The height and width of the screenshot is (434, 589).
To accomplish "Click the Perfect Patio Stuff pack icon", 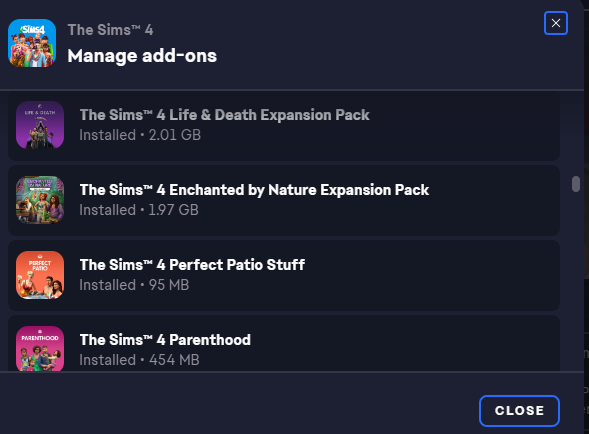I will pyautogui.click(x=40, y=275).
